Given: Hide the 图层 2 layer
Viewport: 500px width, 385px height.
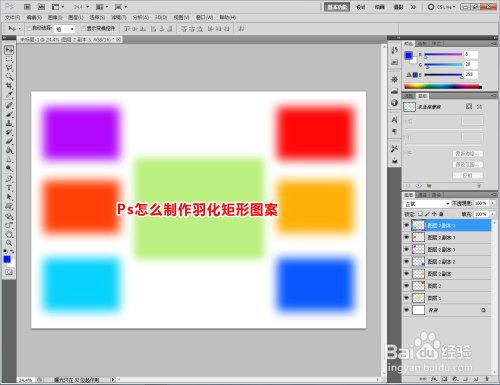Looking at the screenshot, I should pyautogui.click(x=406, y=285).
